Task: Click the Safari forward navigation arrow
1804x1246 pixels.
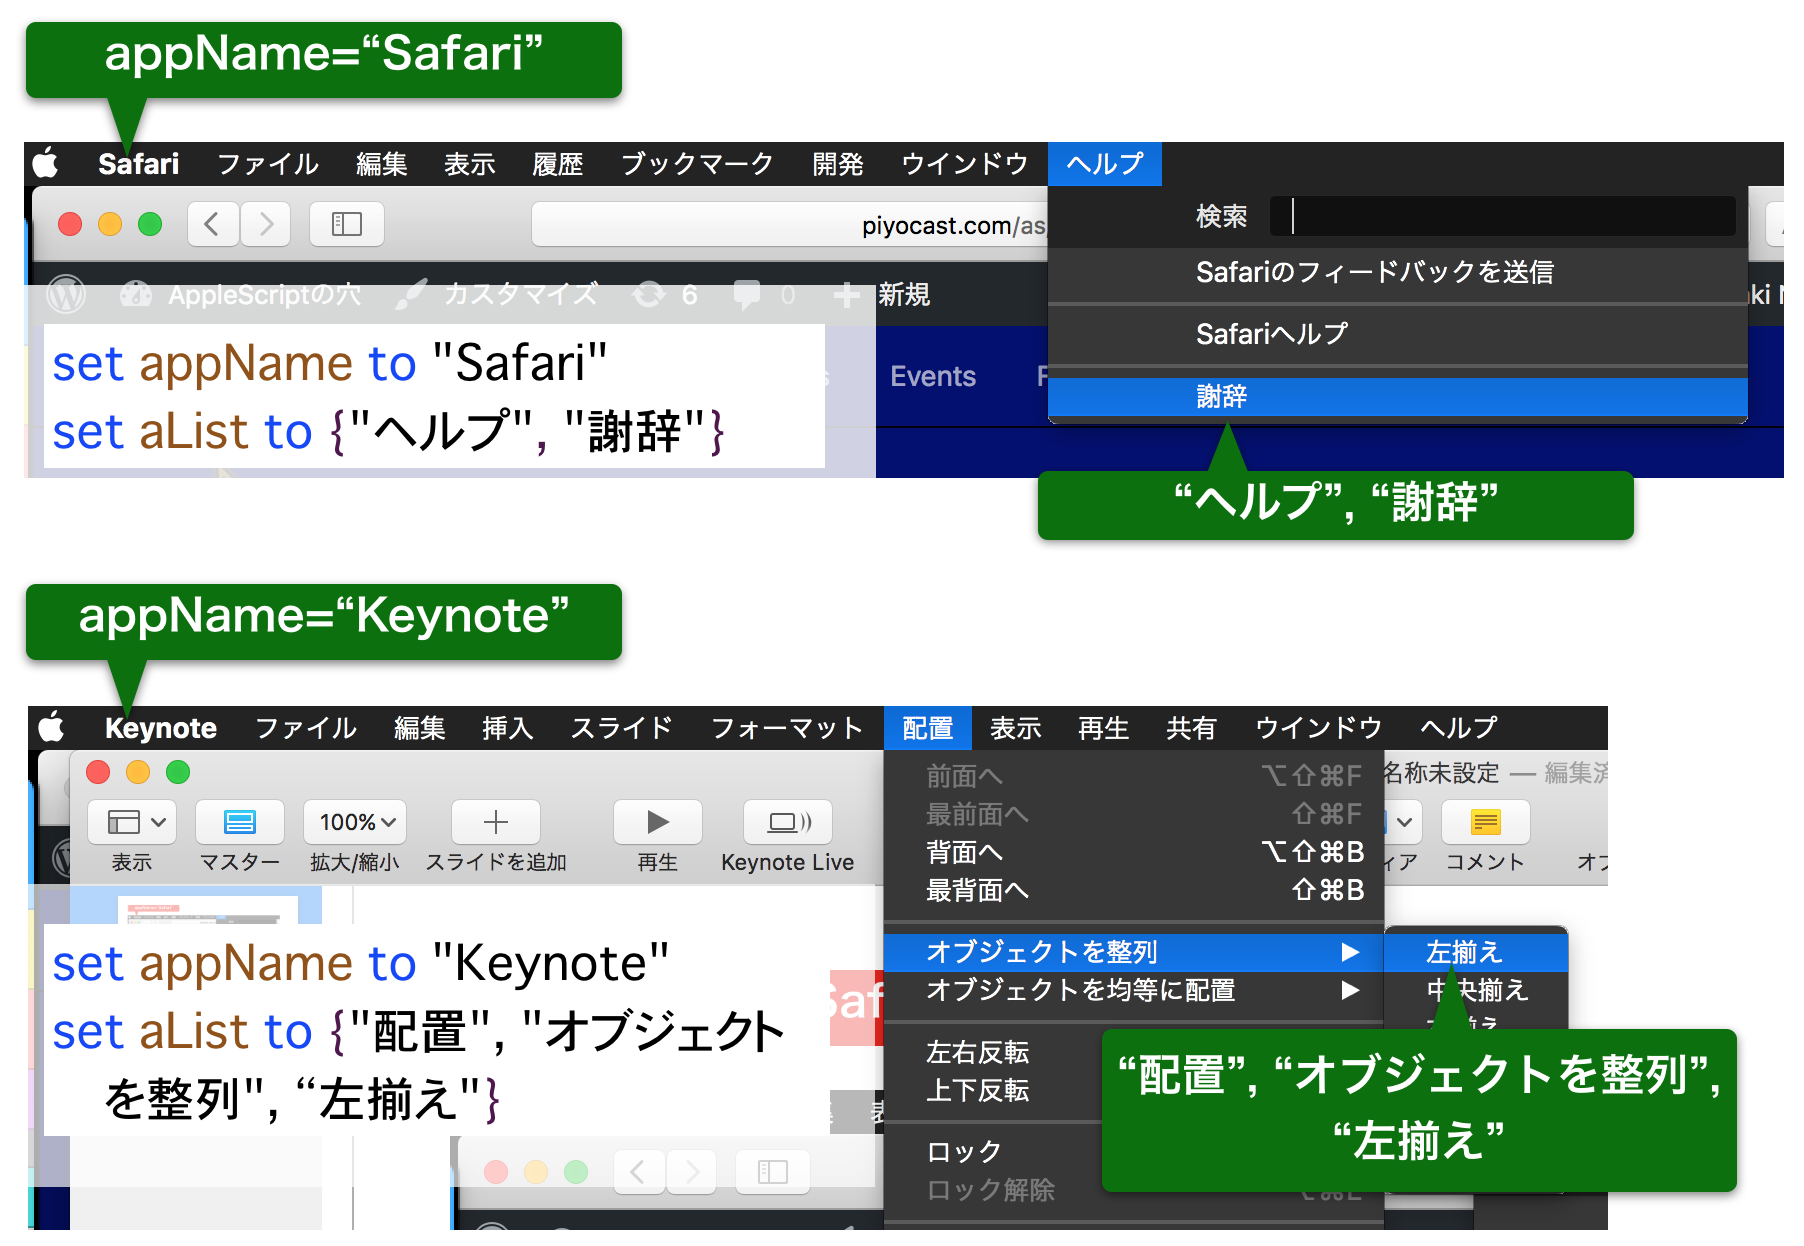Action: [x=265, y=224]
